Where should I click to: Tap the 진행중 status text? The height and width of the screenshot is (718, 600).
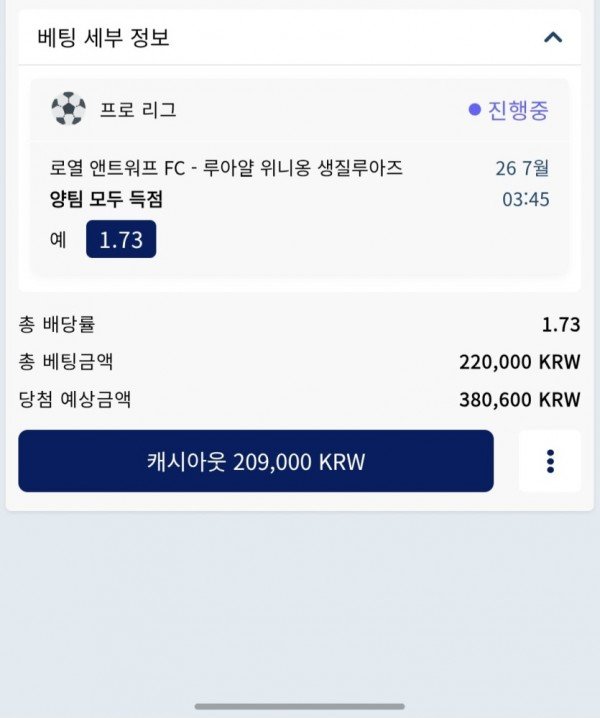click(518, 110)
